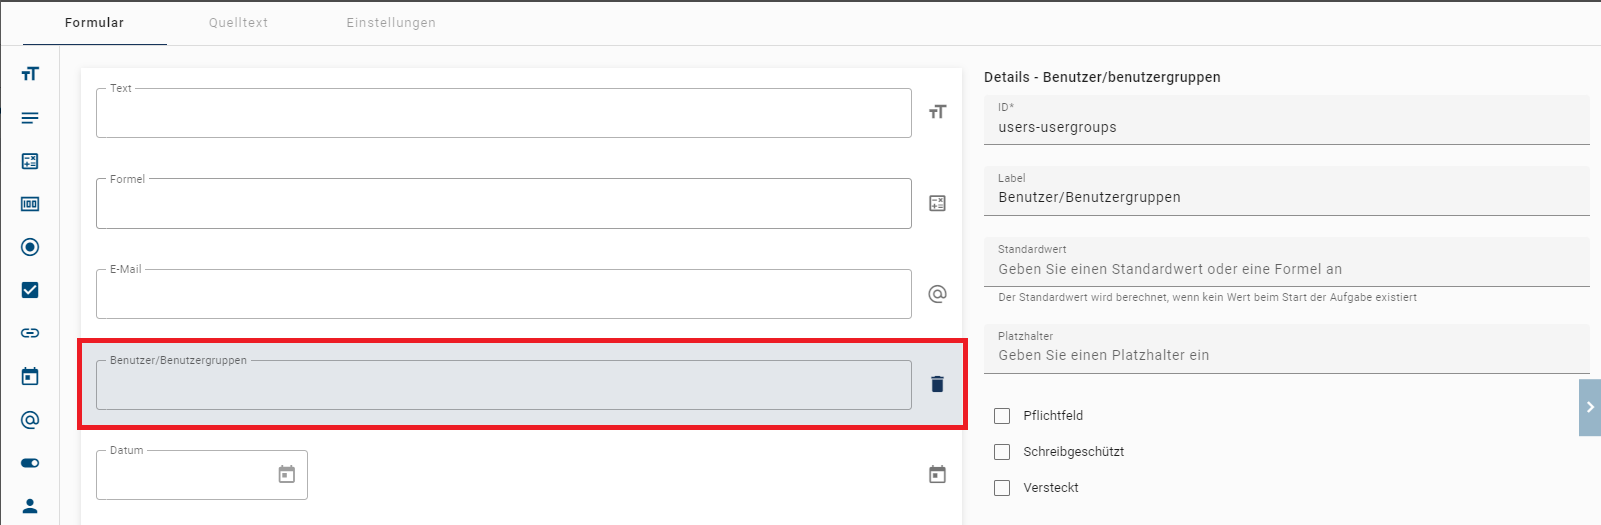The image size is (1601, 525).
Task: Add a multiline text area element
Action: [30, 118]
